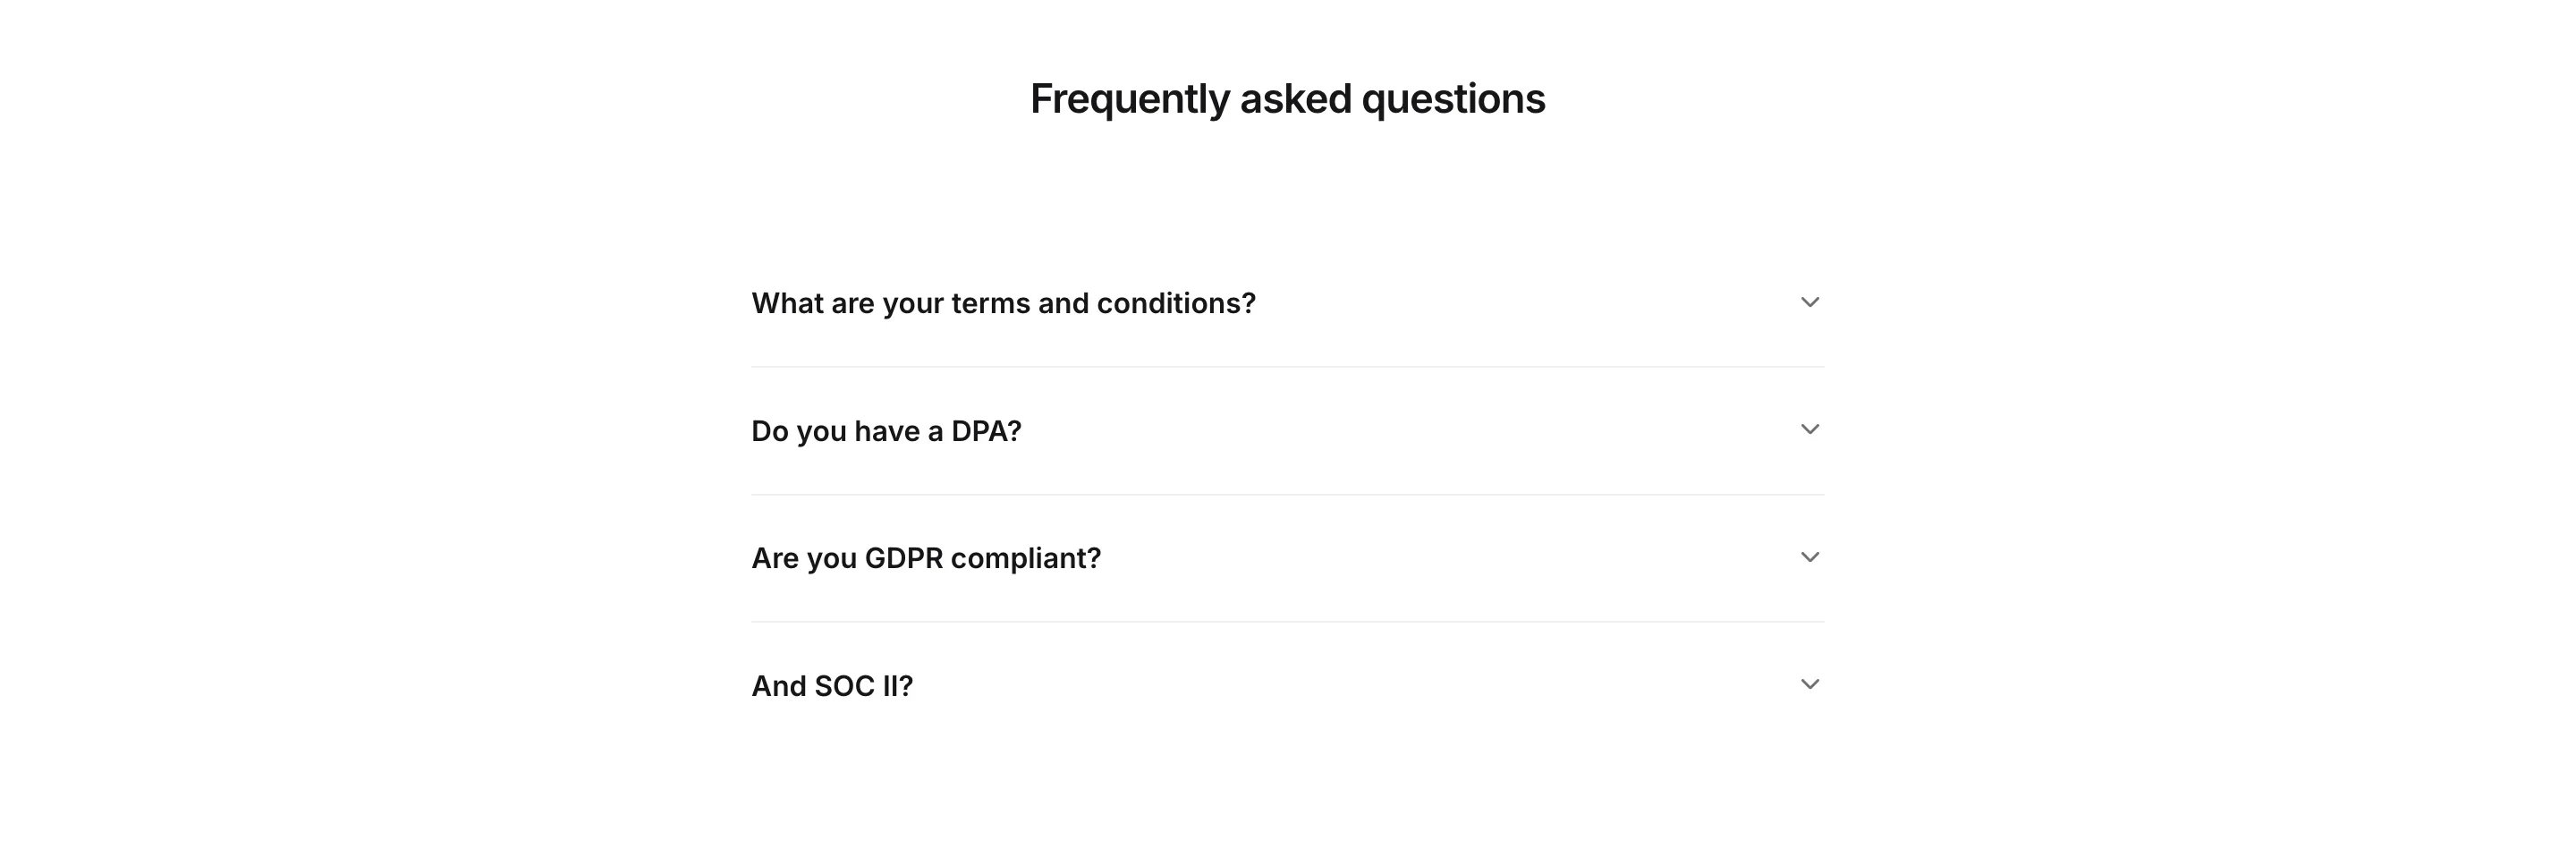The width and height of the screenshot is (2576, 866).
Task: Click the 'Frequently asked questions' heading
Action: [x=1287, y=98]
